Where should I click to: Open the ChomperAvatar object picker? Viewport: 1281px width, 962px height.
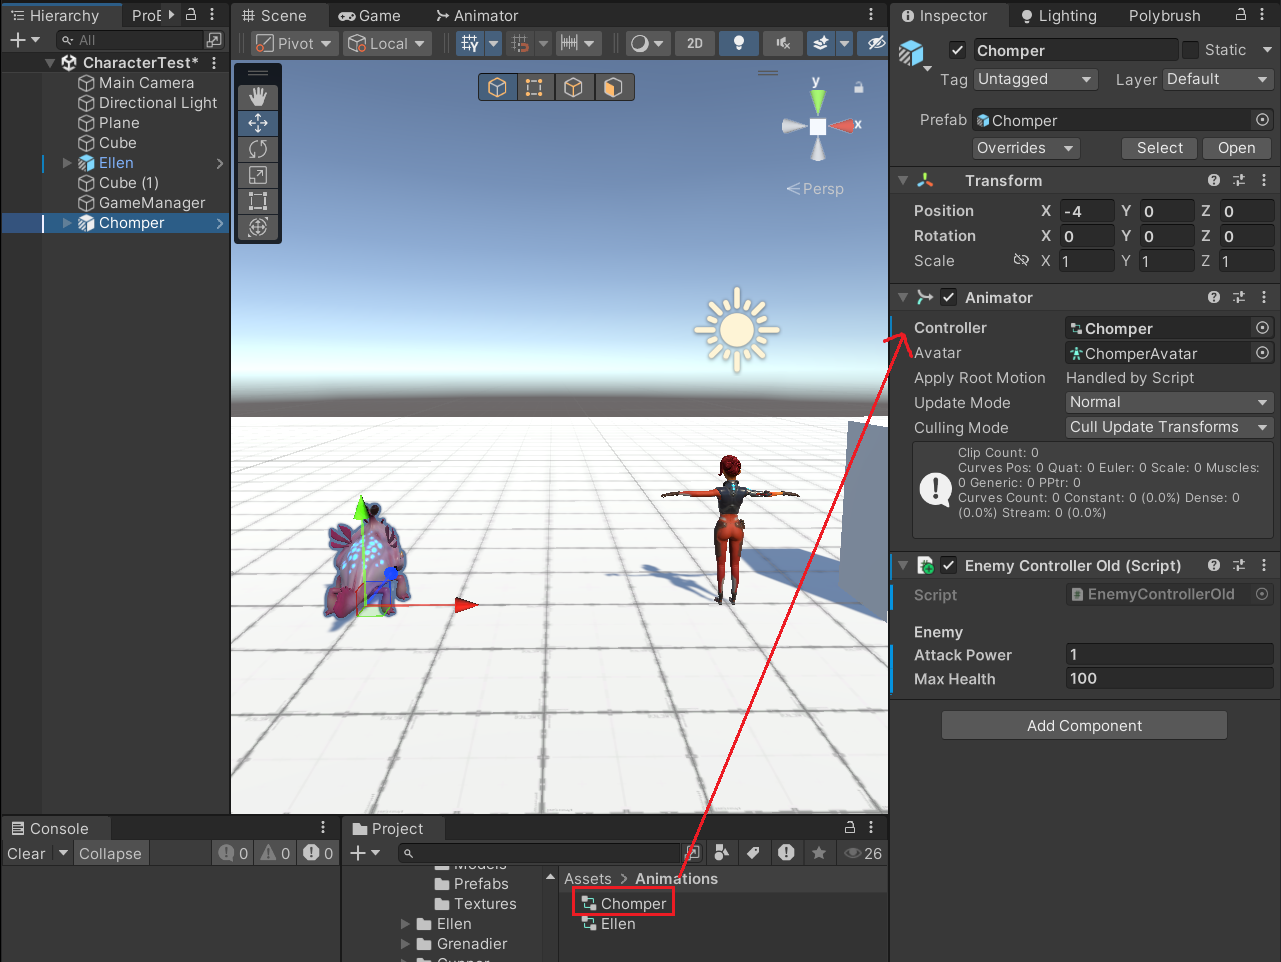point(1263,353)
